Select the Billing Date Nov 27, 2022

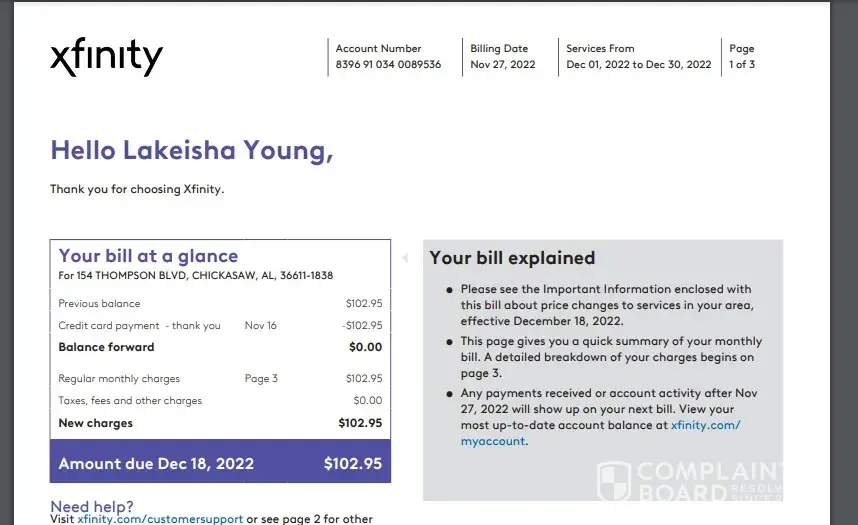click(503, 65)
